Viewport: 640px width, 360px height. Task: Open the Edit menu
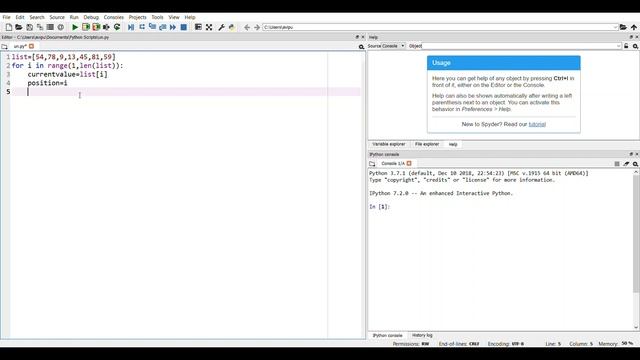(x=20, y=17)
